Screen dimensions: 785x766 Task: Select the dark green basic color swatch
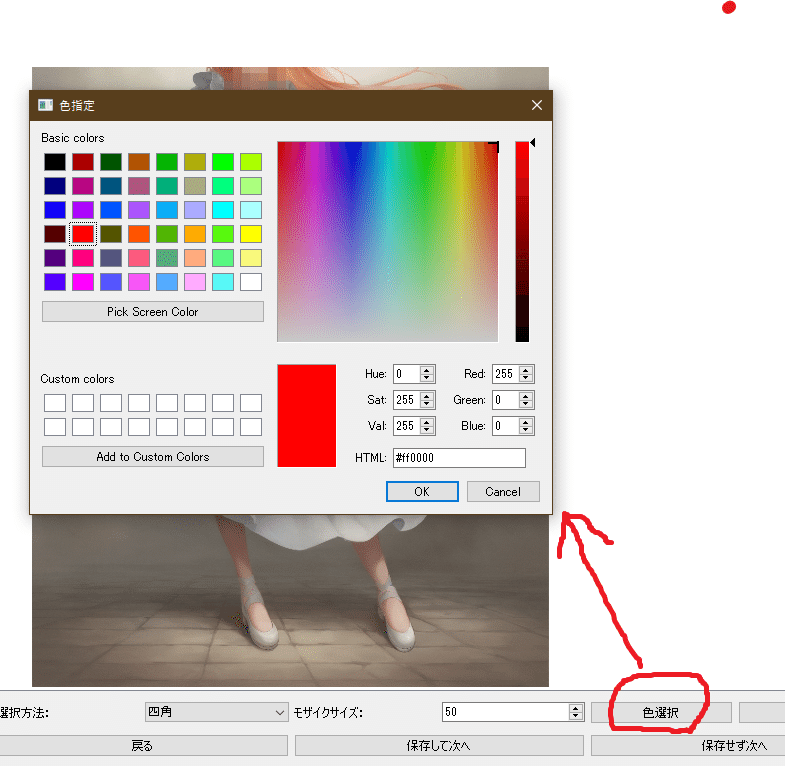[111, 162]
